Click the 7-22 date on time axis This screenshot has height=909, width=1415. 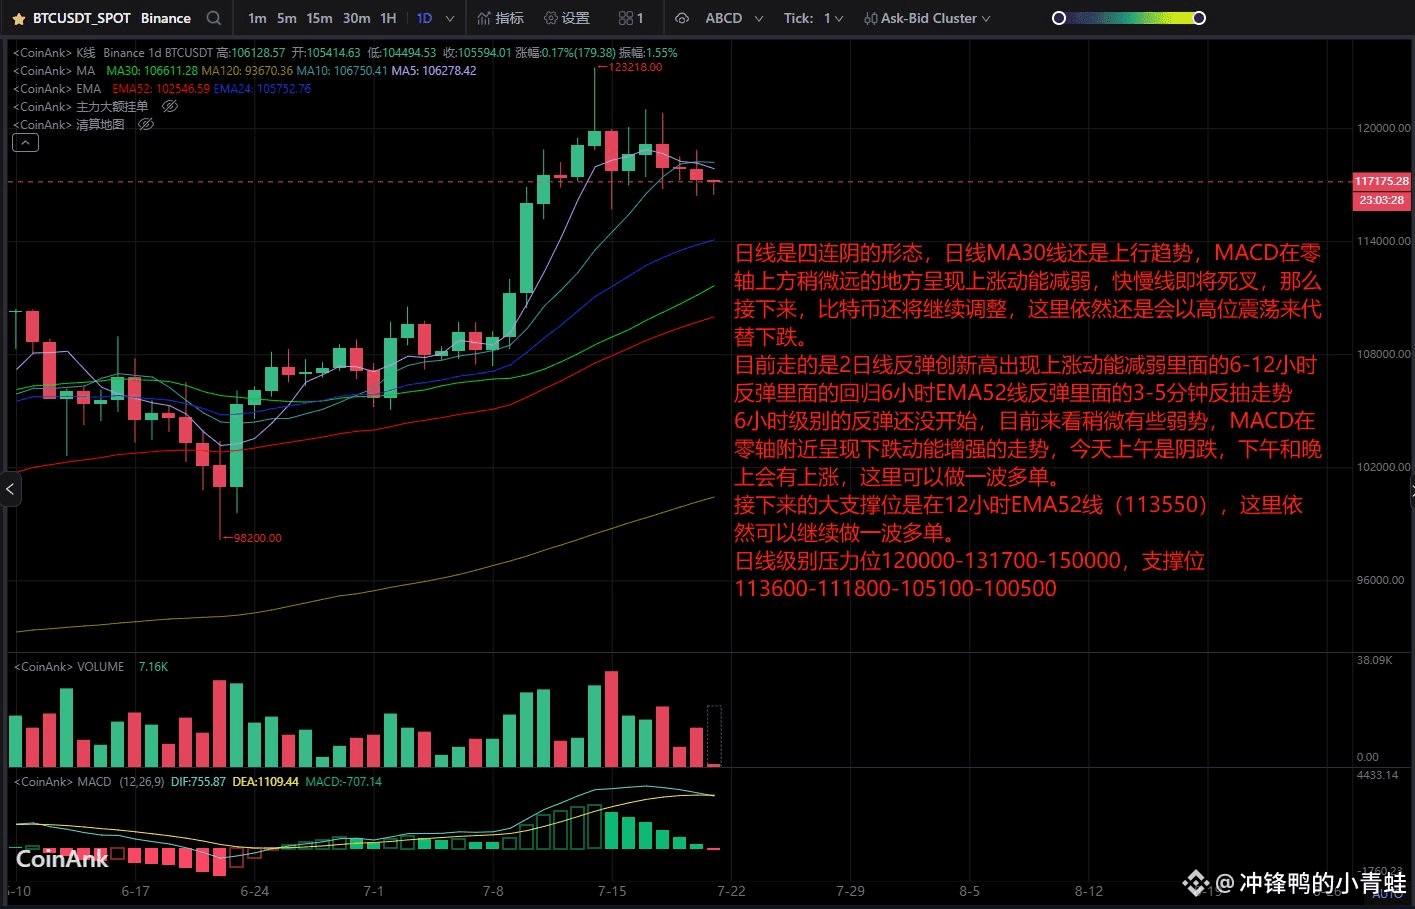731,890
